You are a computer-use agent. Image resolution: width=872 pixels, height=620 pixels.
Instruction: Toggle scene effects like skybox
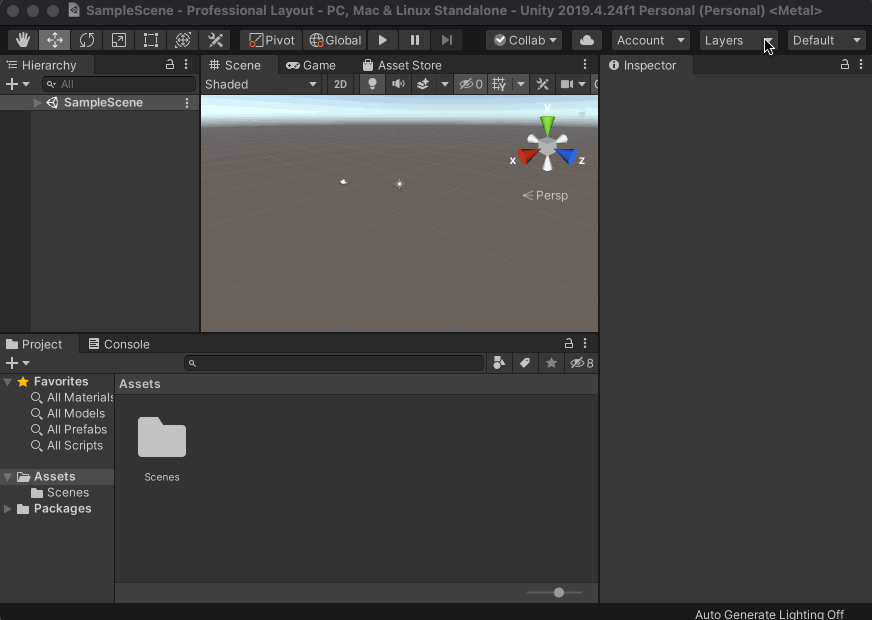pos(423,84)
